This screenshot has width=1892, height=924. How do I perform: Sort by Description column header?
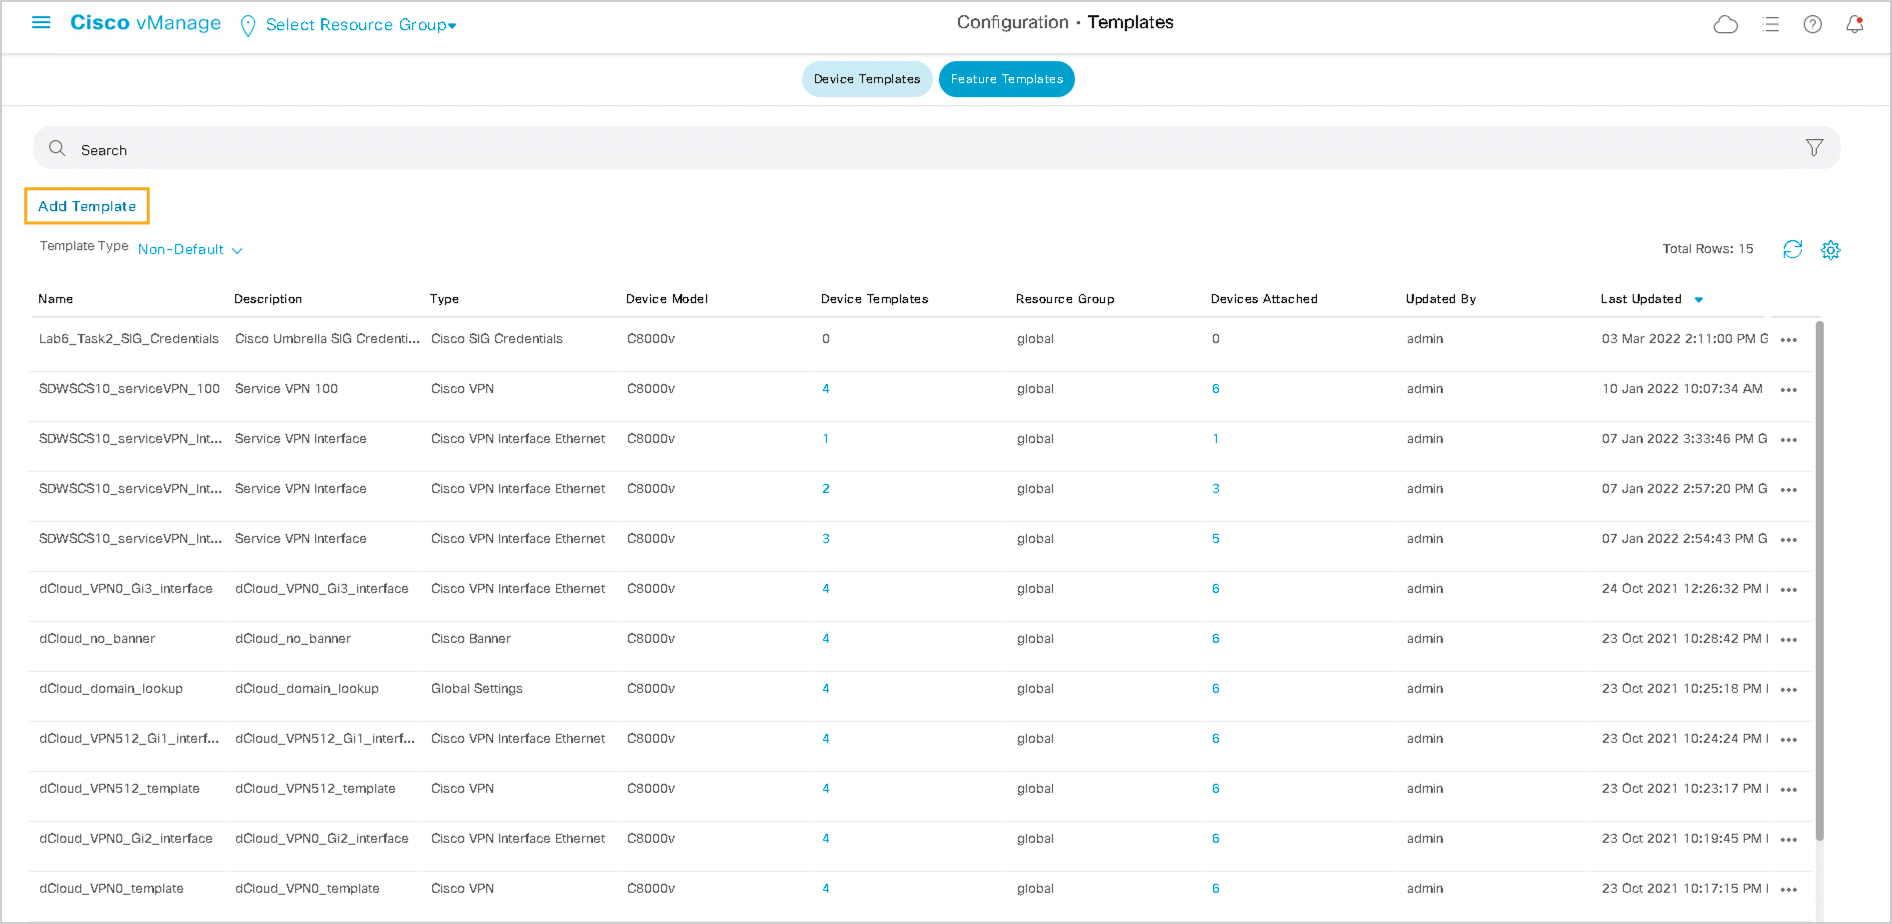pos(268,299)
